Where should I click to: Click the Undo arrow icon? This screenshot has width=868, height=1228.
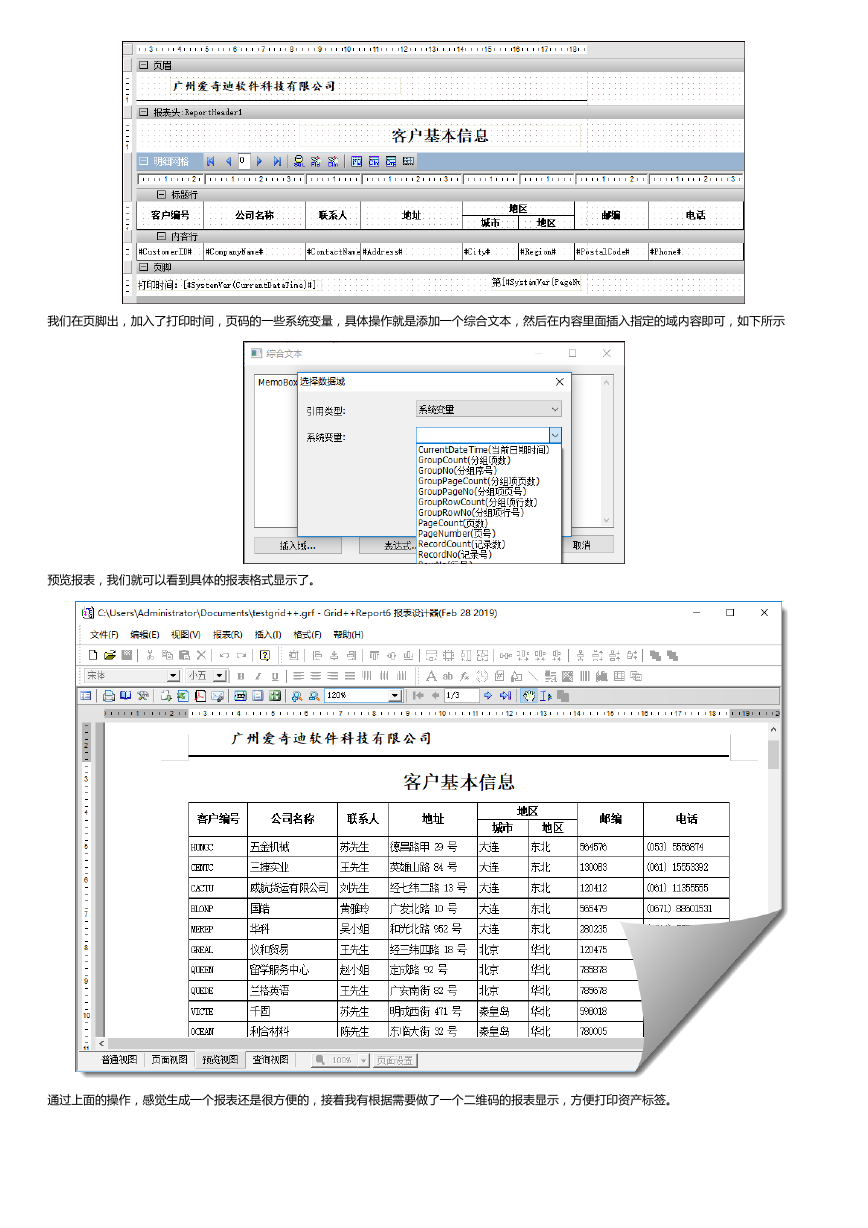(225, 655)
